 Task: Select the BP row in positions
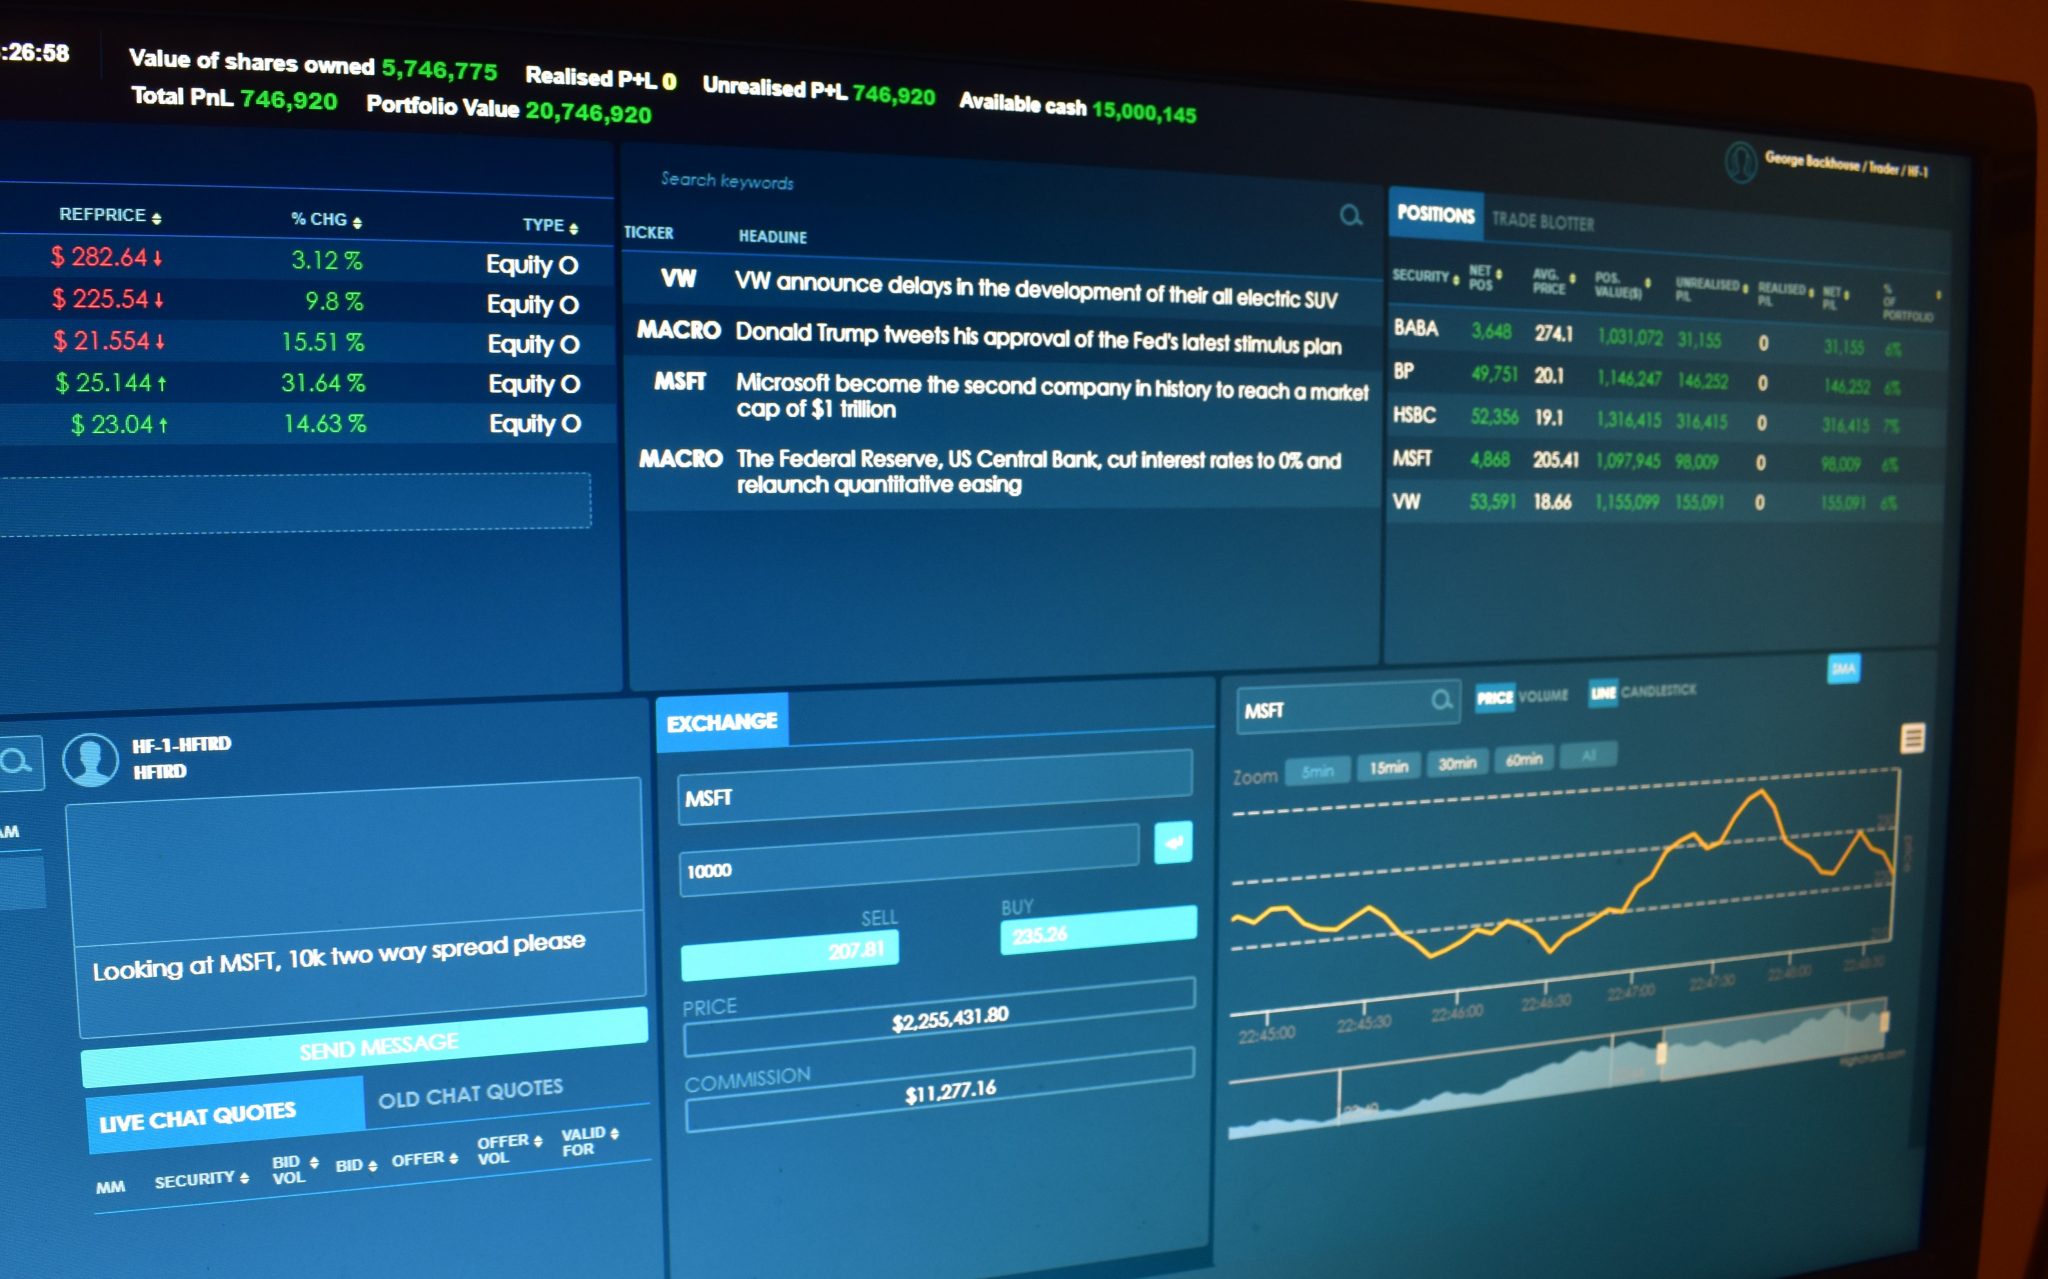point(1665,378)
